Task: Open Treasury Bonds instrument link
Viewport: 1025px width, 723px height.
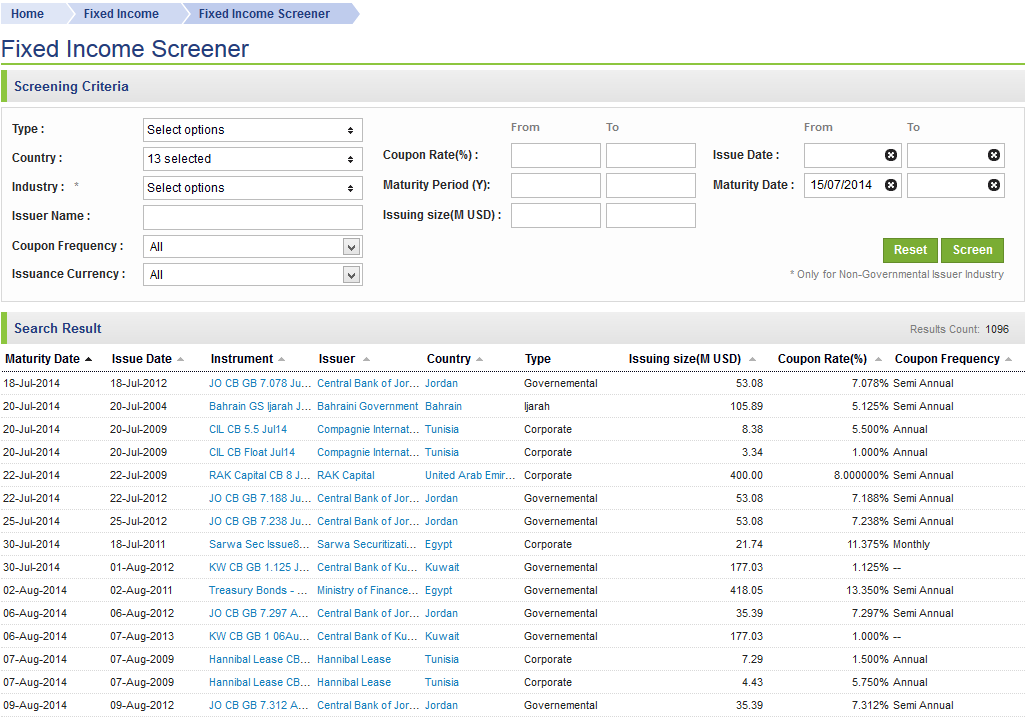Action: pyautogui.click(x=258, y=590)
